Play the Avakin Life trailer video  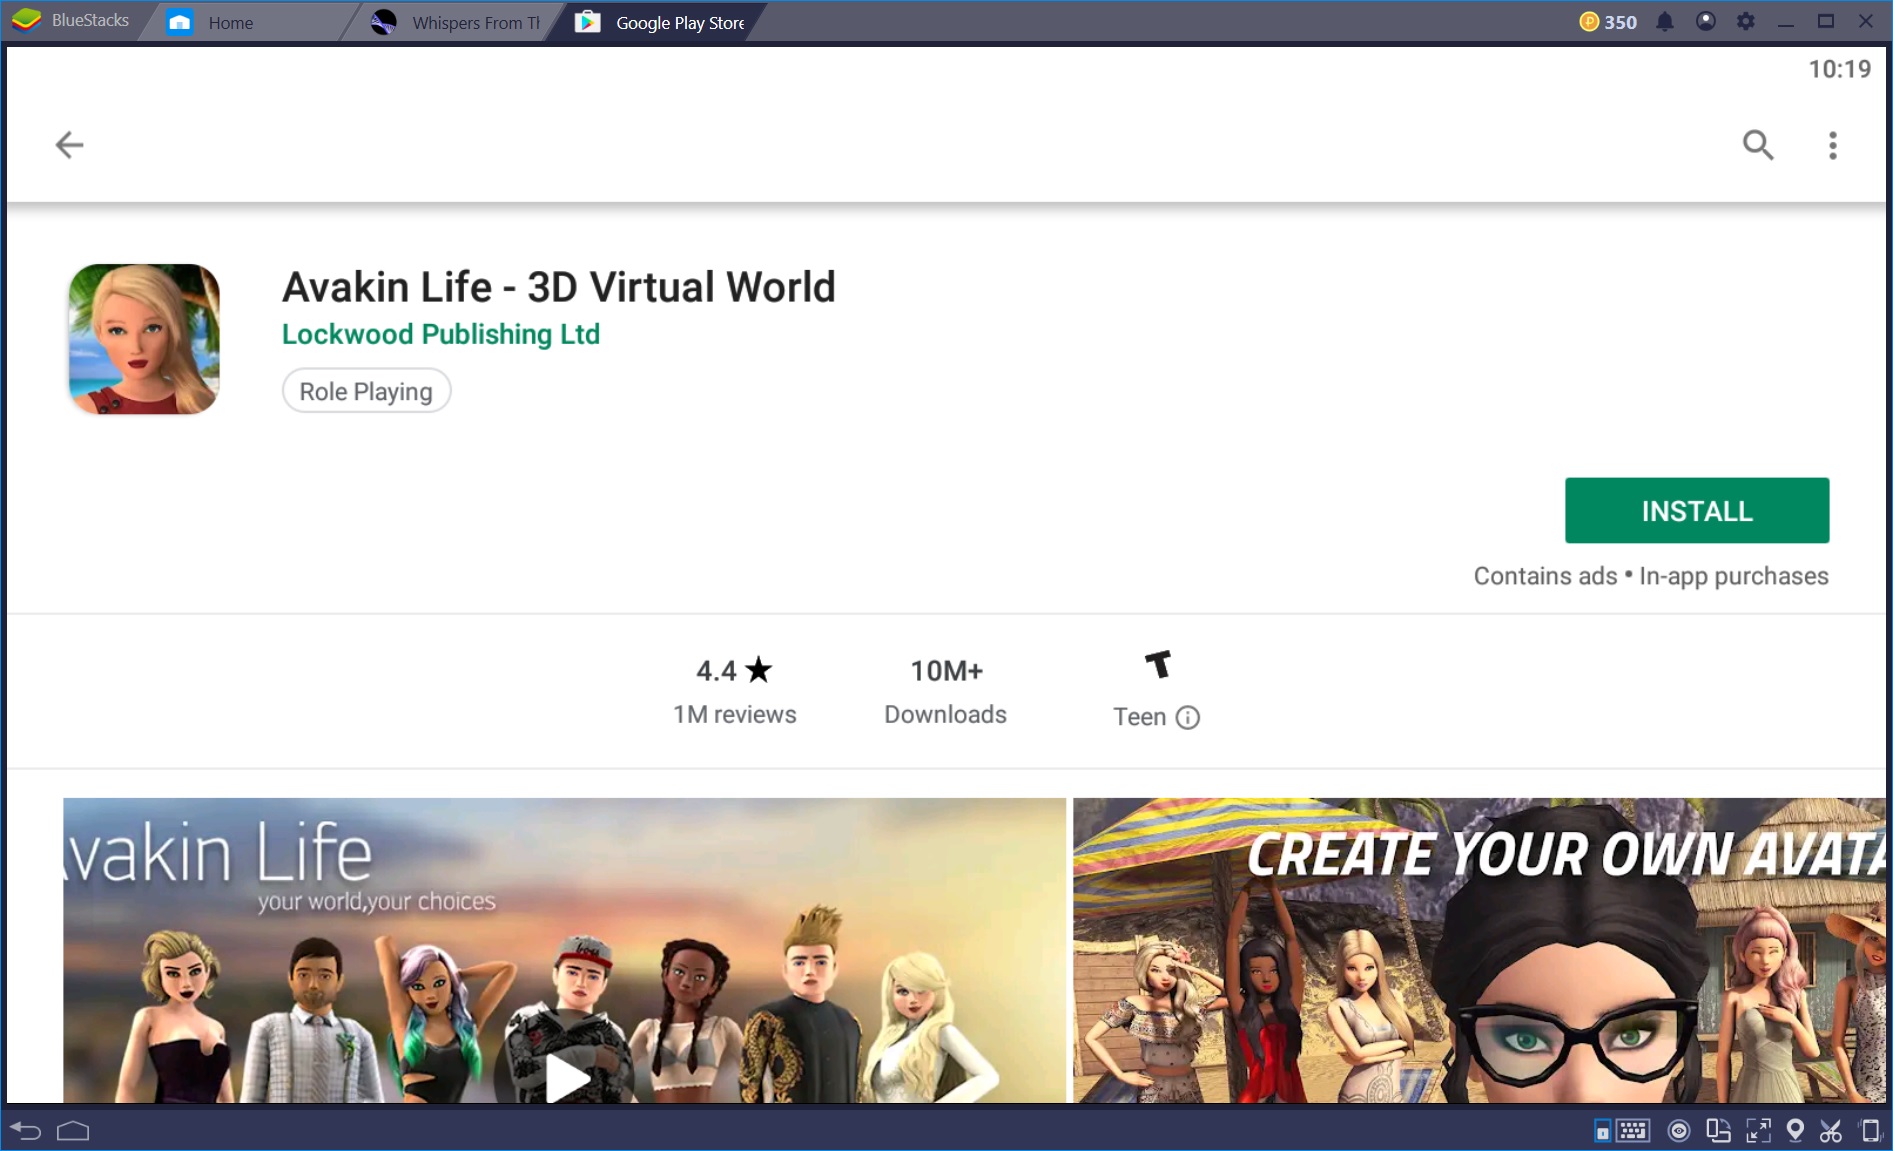point(566,1078)
